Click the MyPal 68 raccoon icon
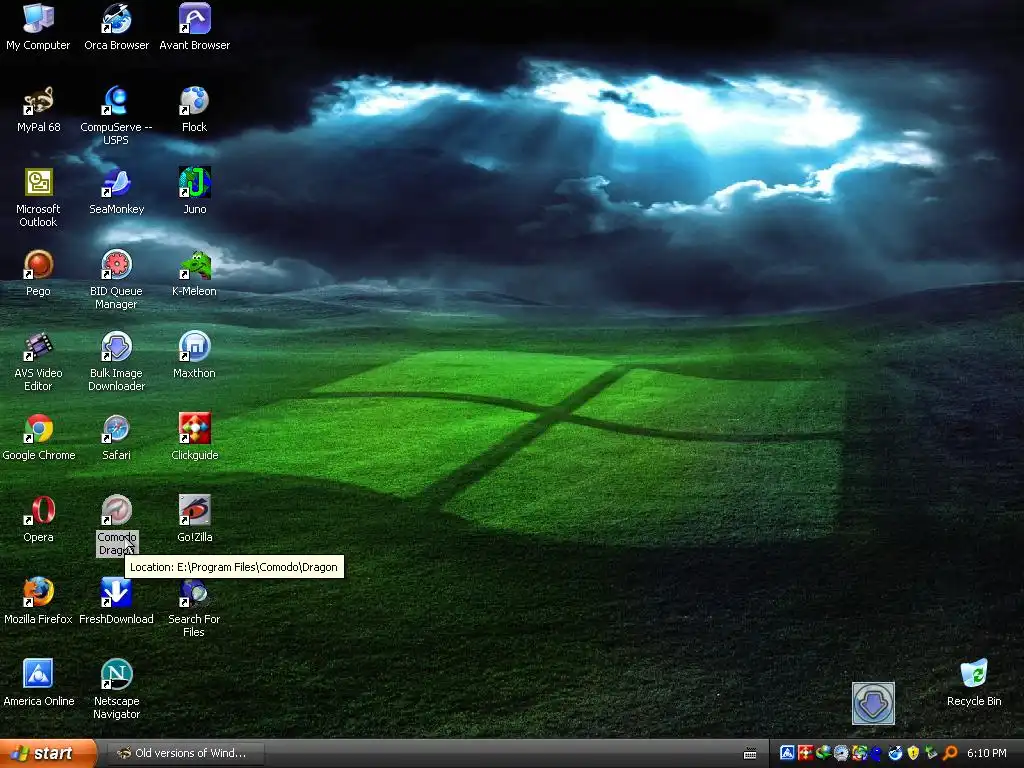 tap(38, 101)
